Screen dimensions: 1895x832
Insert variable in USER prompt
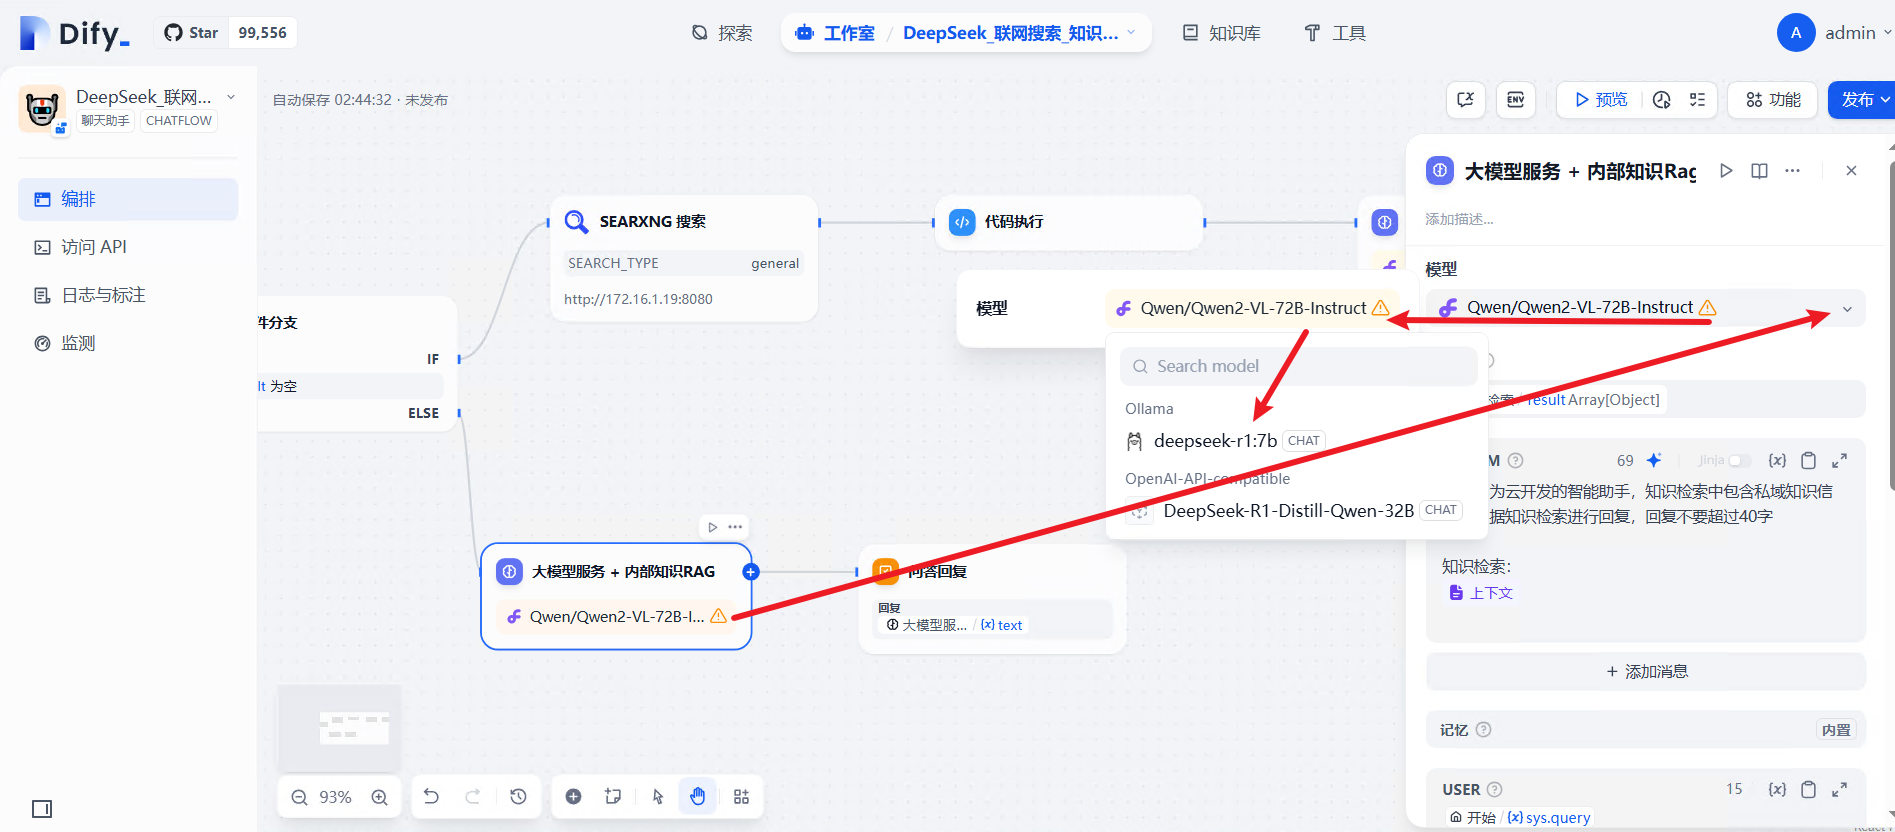coord(1777,789)
